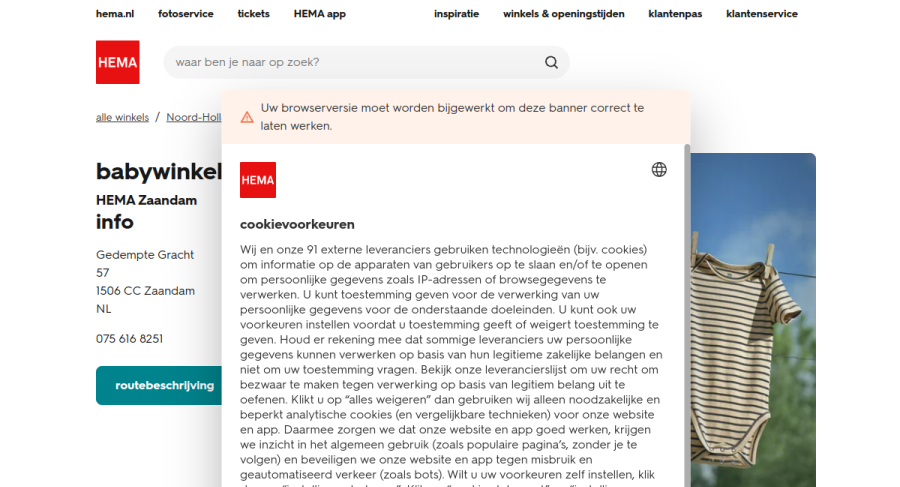Open the fotoservice menu item
The width and height of the screenshot is (900, 487).
pos(185,14)
